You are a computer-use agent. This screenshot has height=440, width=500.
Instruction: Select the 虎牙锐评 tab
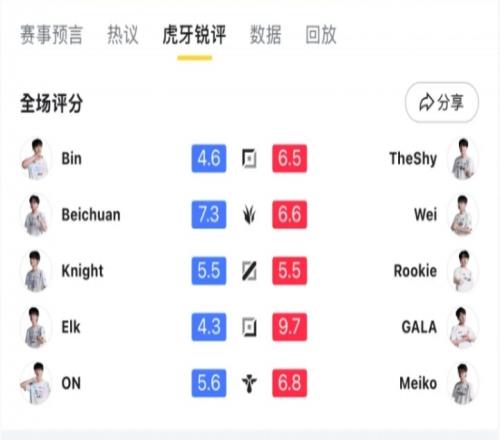click(x=194, y=35)
